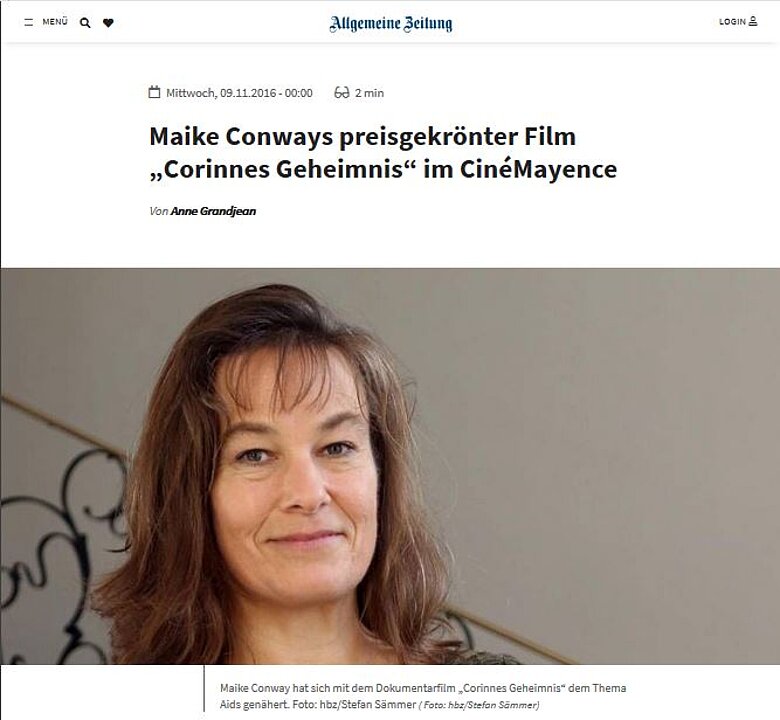
Task: Click the caption's vertical divider line
Action: (x=204, y=689)
